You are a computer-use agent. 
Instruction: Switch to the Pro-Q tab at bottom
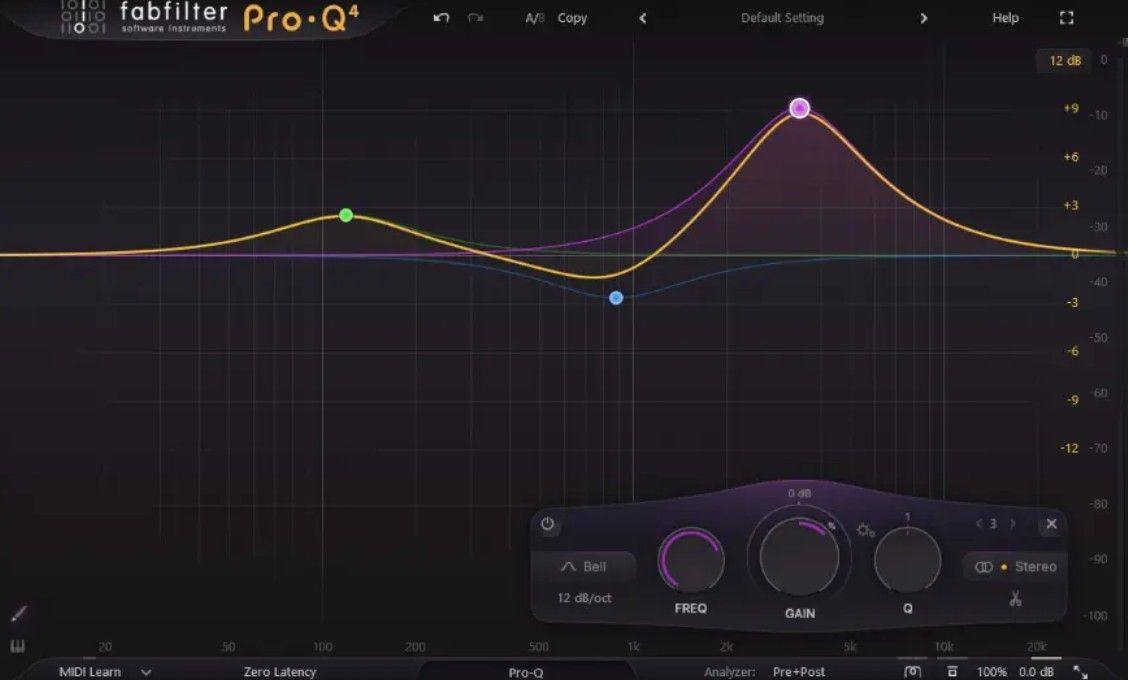pyautogui.click(x=527, y=672)
